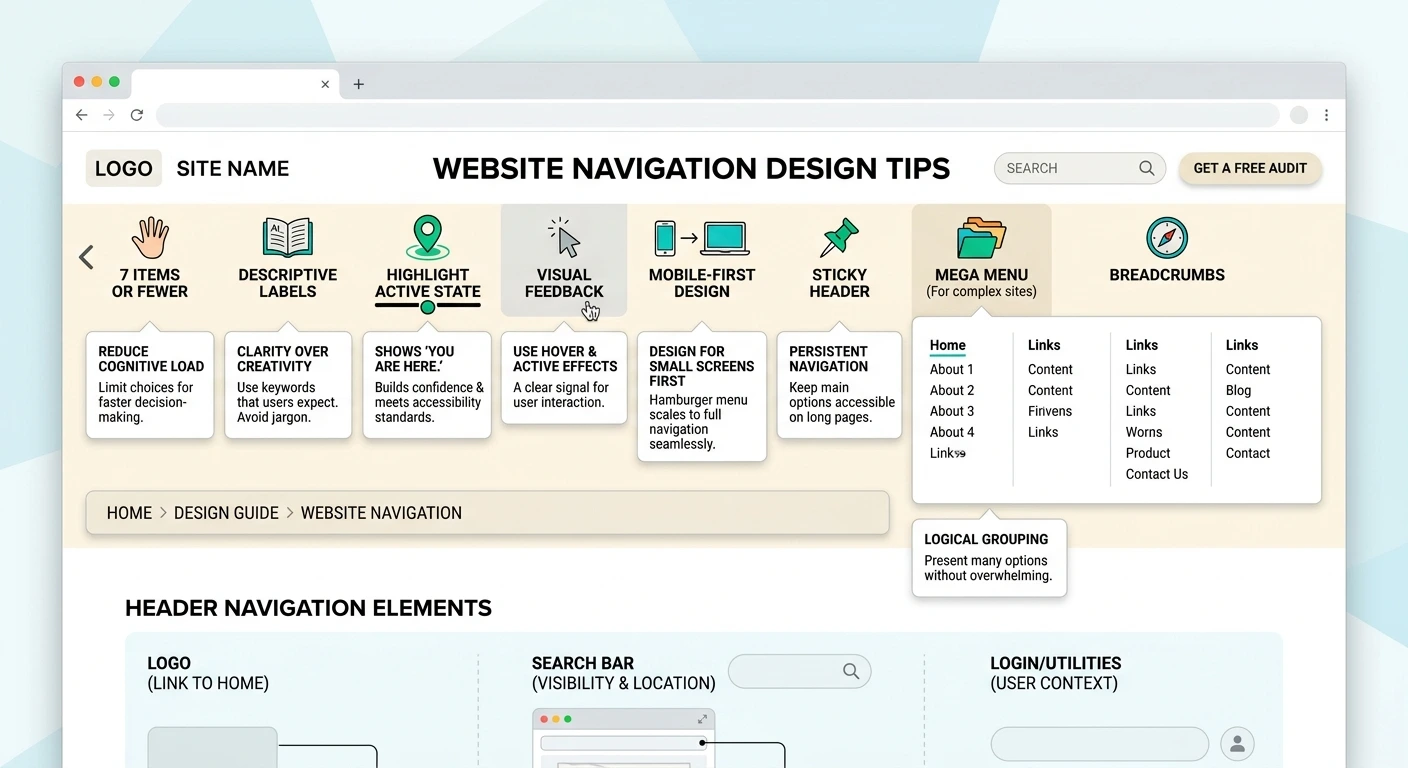Click the user avatar icon under Login/Utilities
Image resolution: width=1408 pixels, height=768 pixels.
[x=1237, y=744]
